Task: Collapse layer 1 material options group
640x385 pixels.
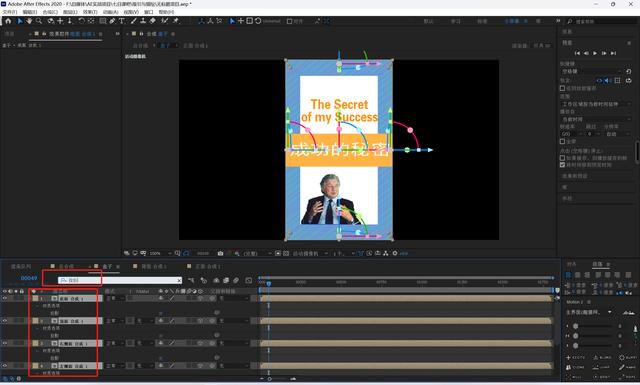Action: (37, 306)
